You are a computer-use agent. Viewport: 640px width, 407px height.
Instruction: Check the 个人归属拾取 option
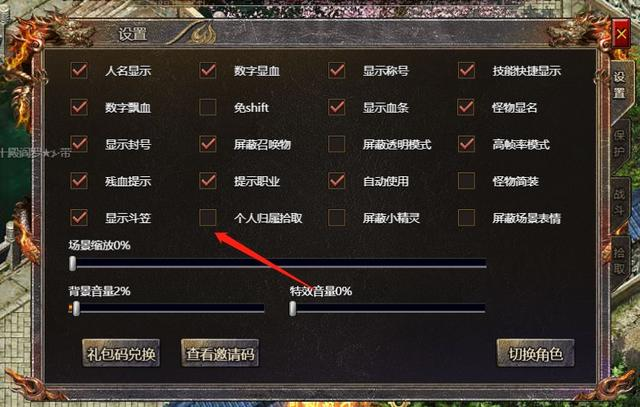point(208,218)
